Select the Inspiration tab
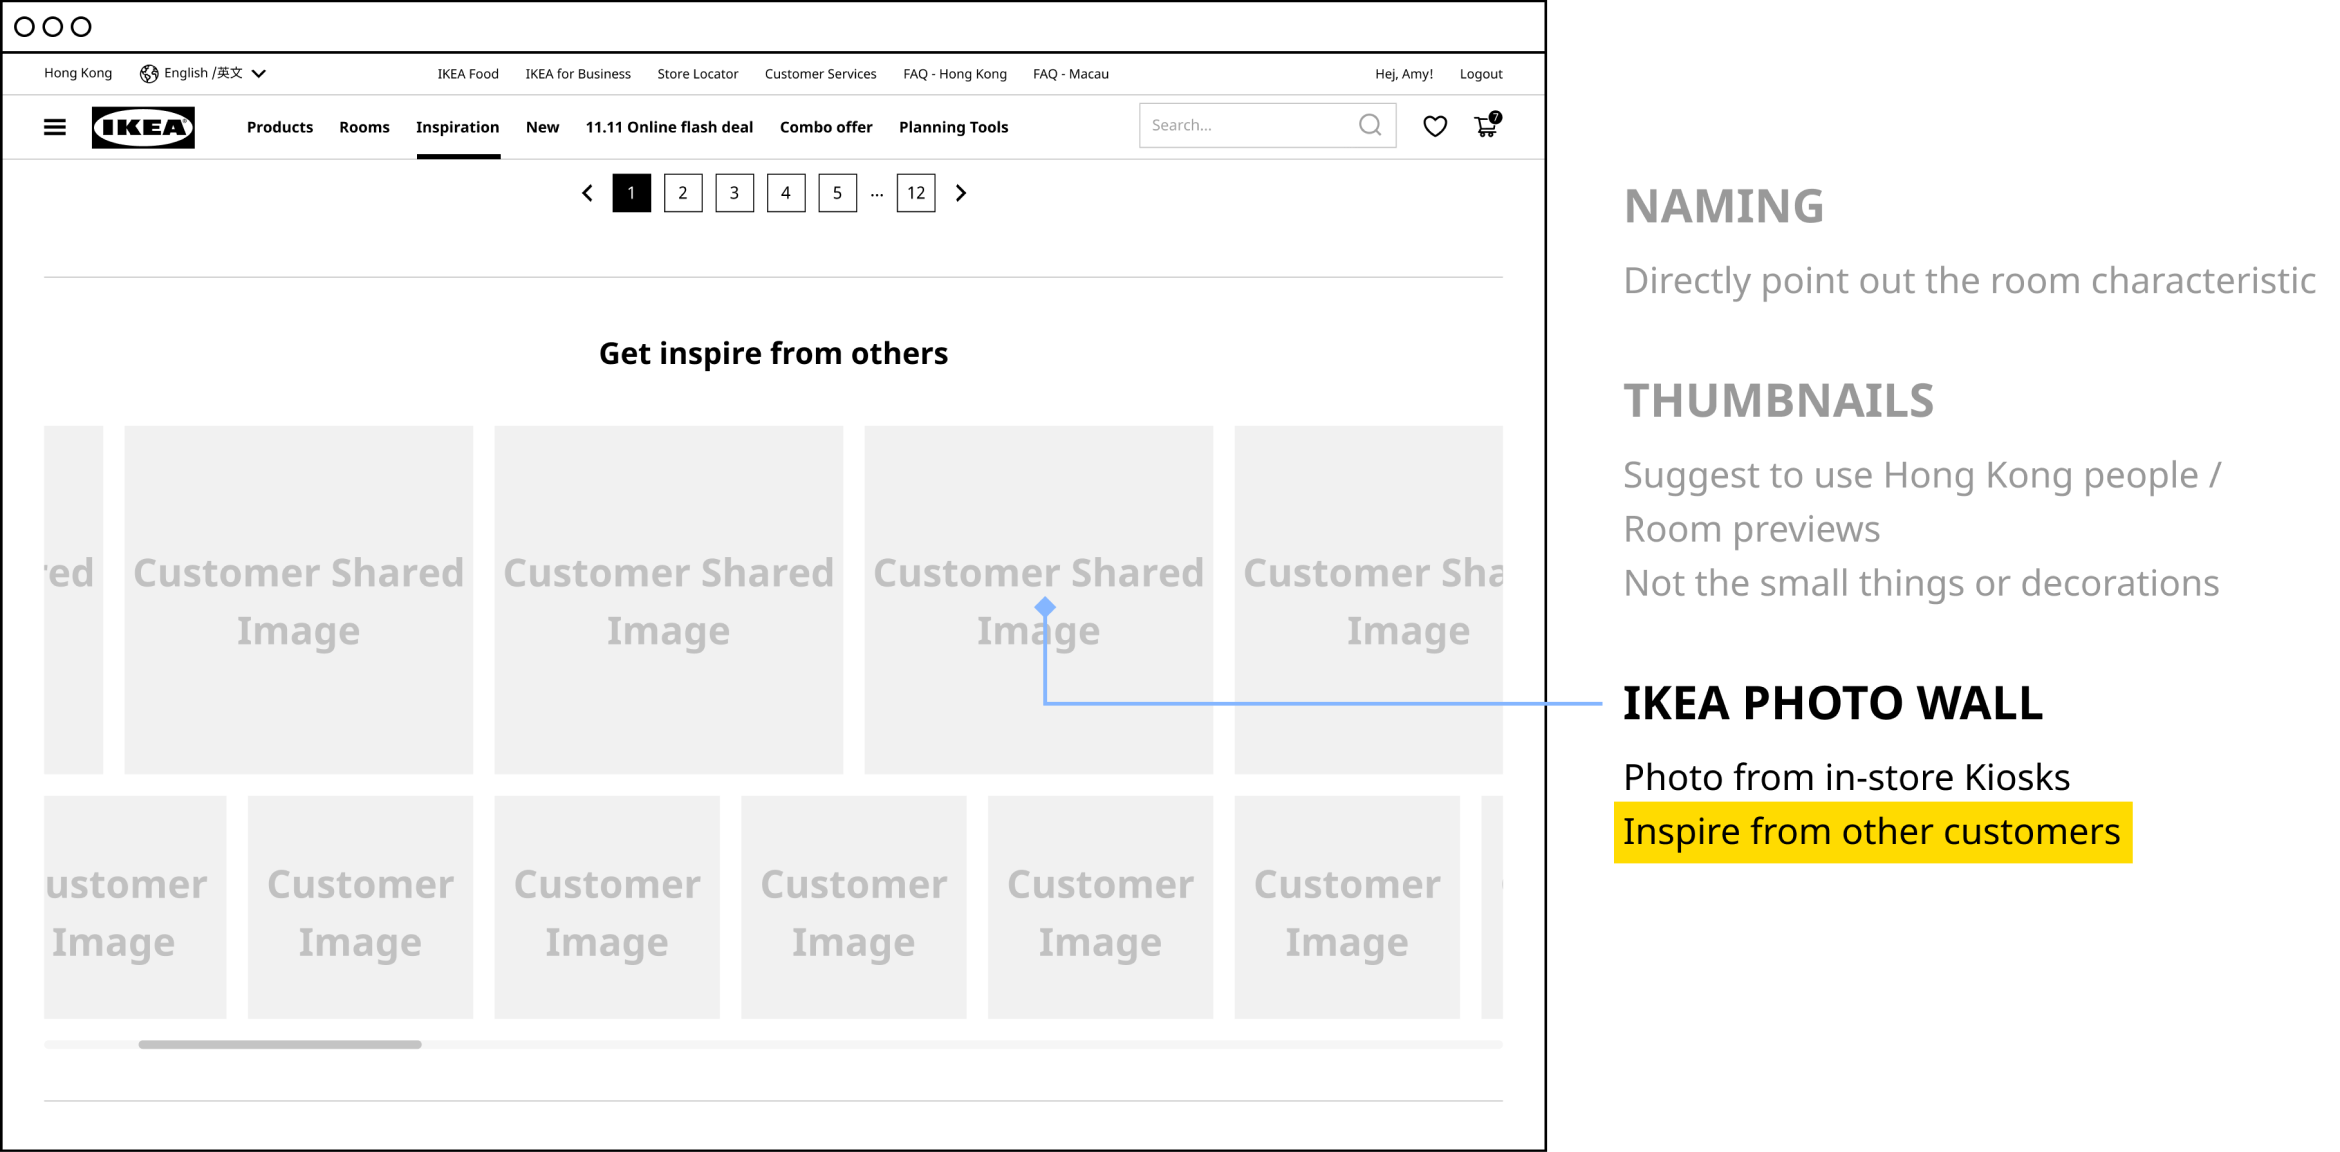The width and height of the screenshot is (2340, 1152). click(457, 127)
